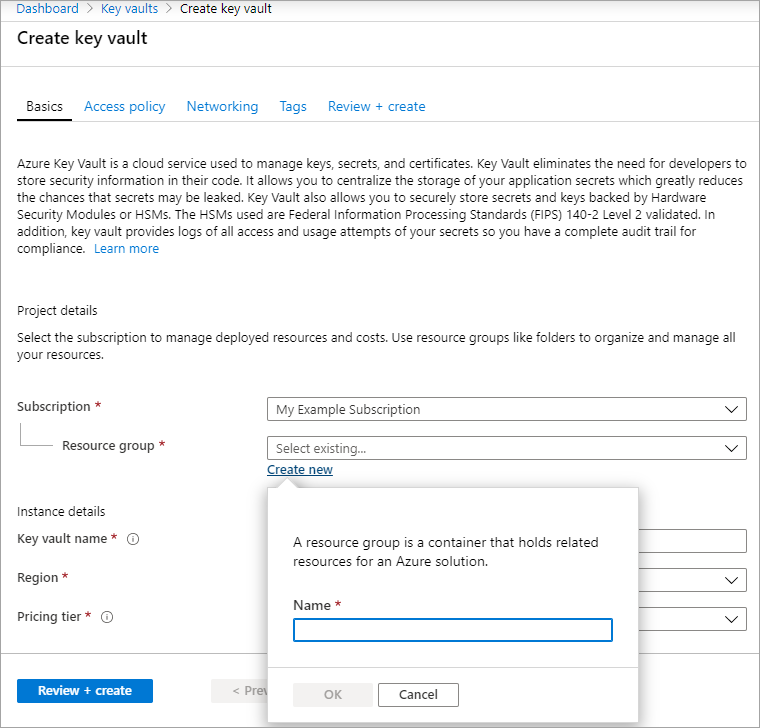Click the blue Review + create button
Viewport: 760px width, 728px height.
(x=85, y=691)
